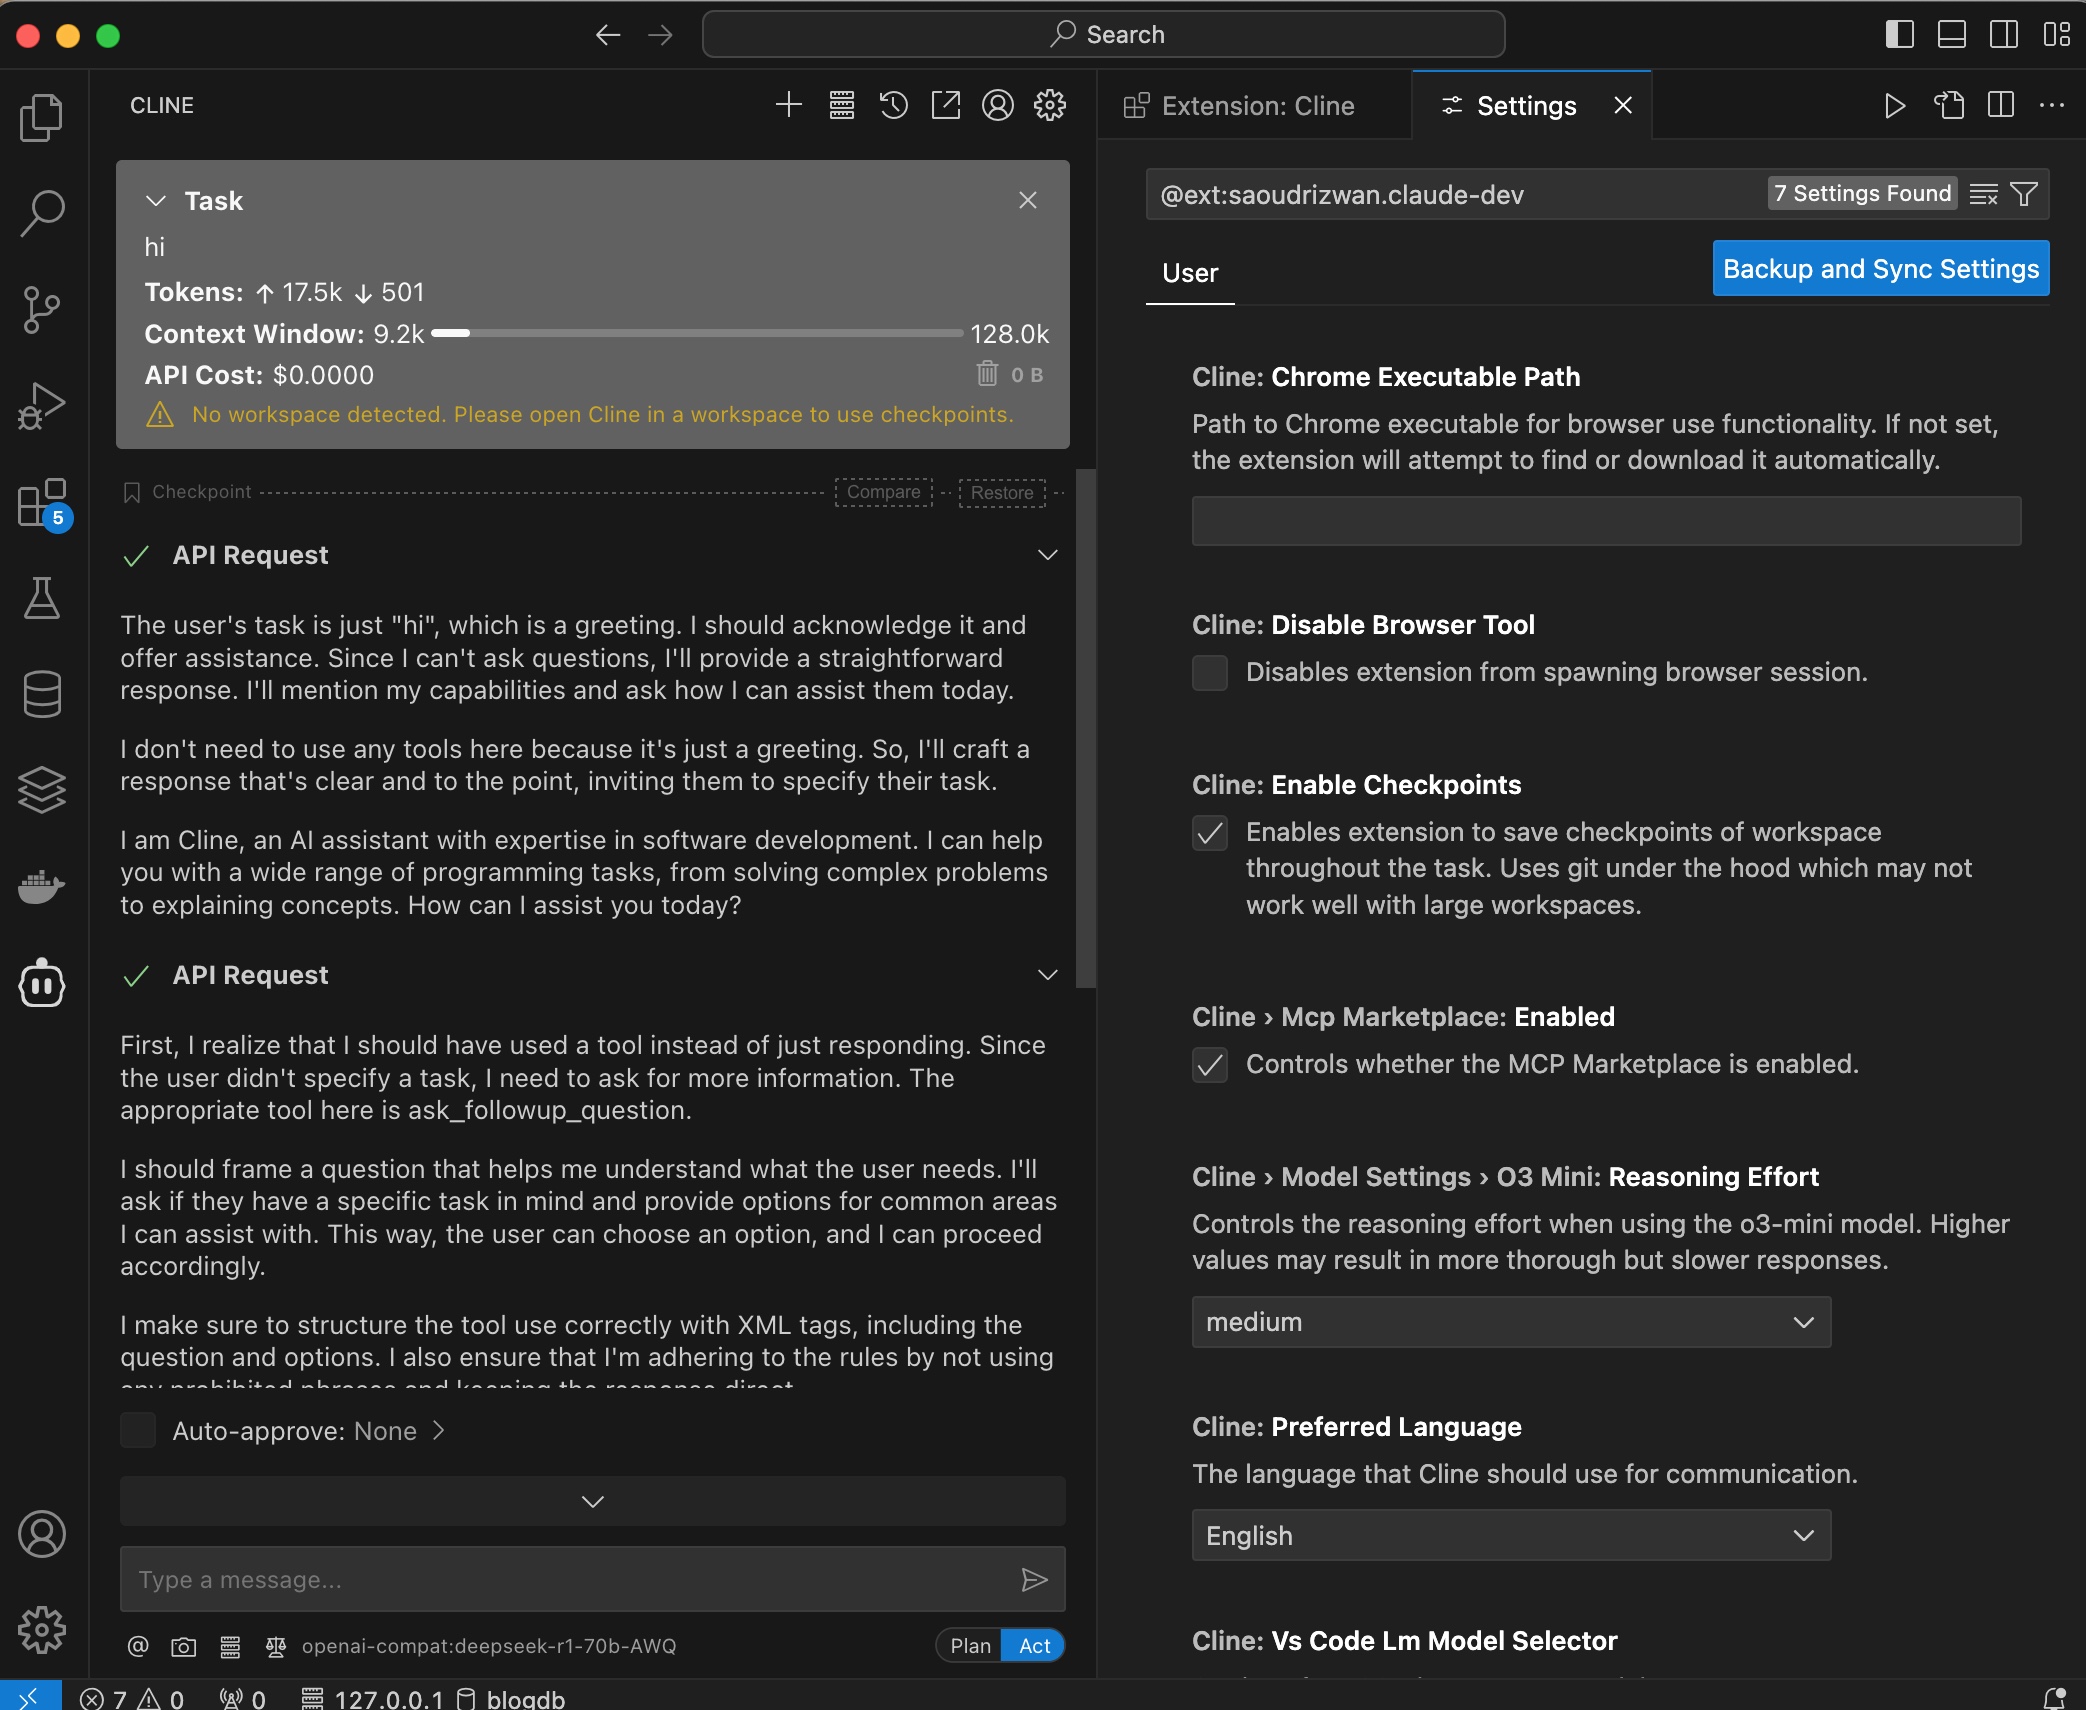
Task: Customize Layout icon in title bar
Action: [2056, 34]
